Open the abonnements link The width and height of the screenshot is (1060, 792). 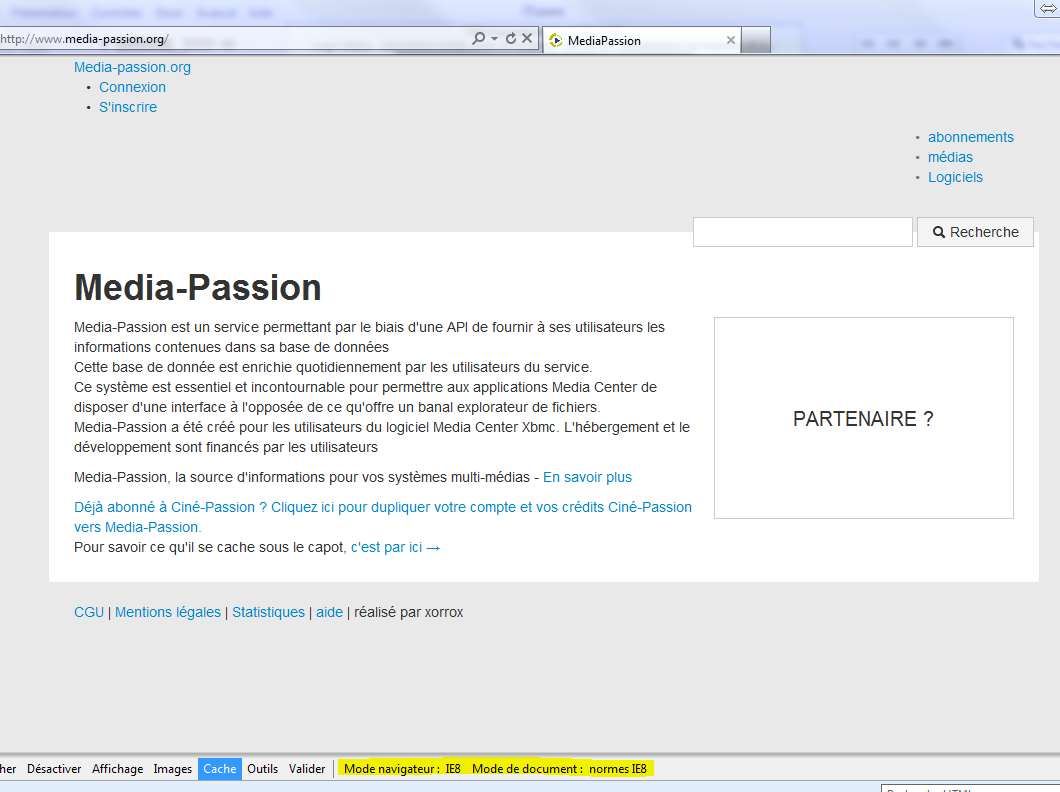pyautogui.click(x=971, y=137)
